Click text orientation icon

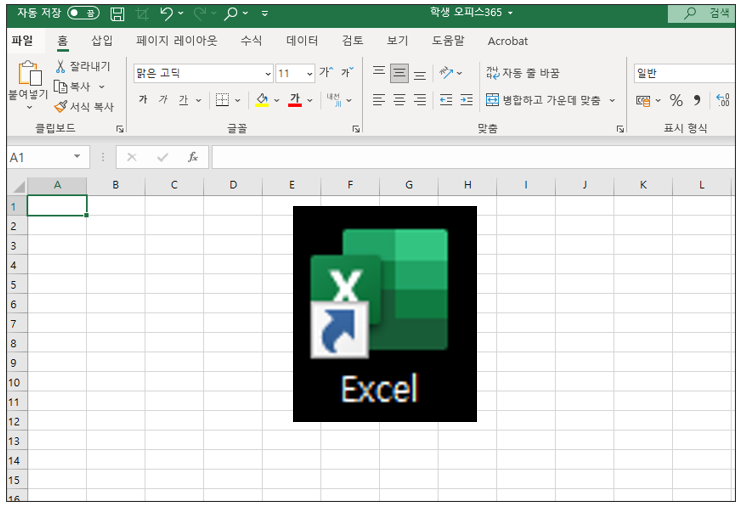click(446, 73)
